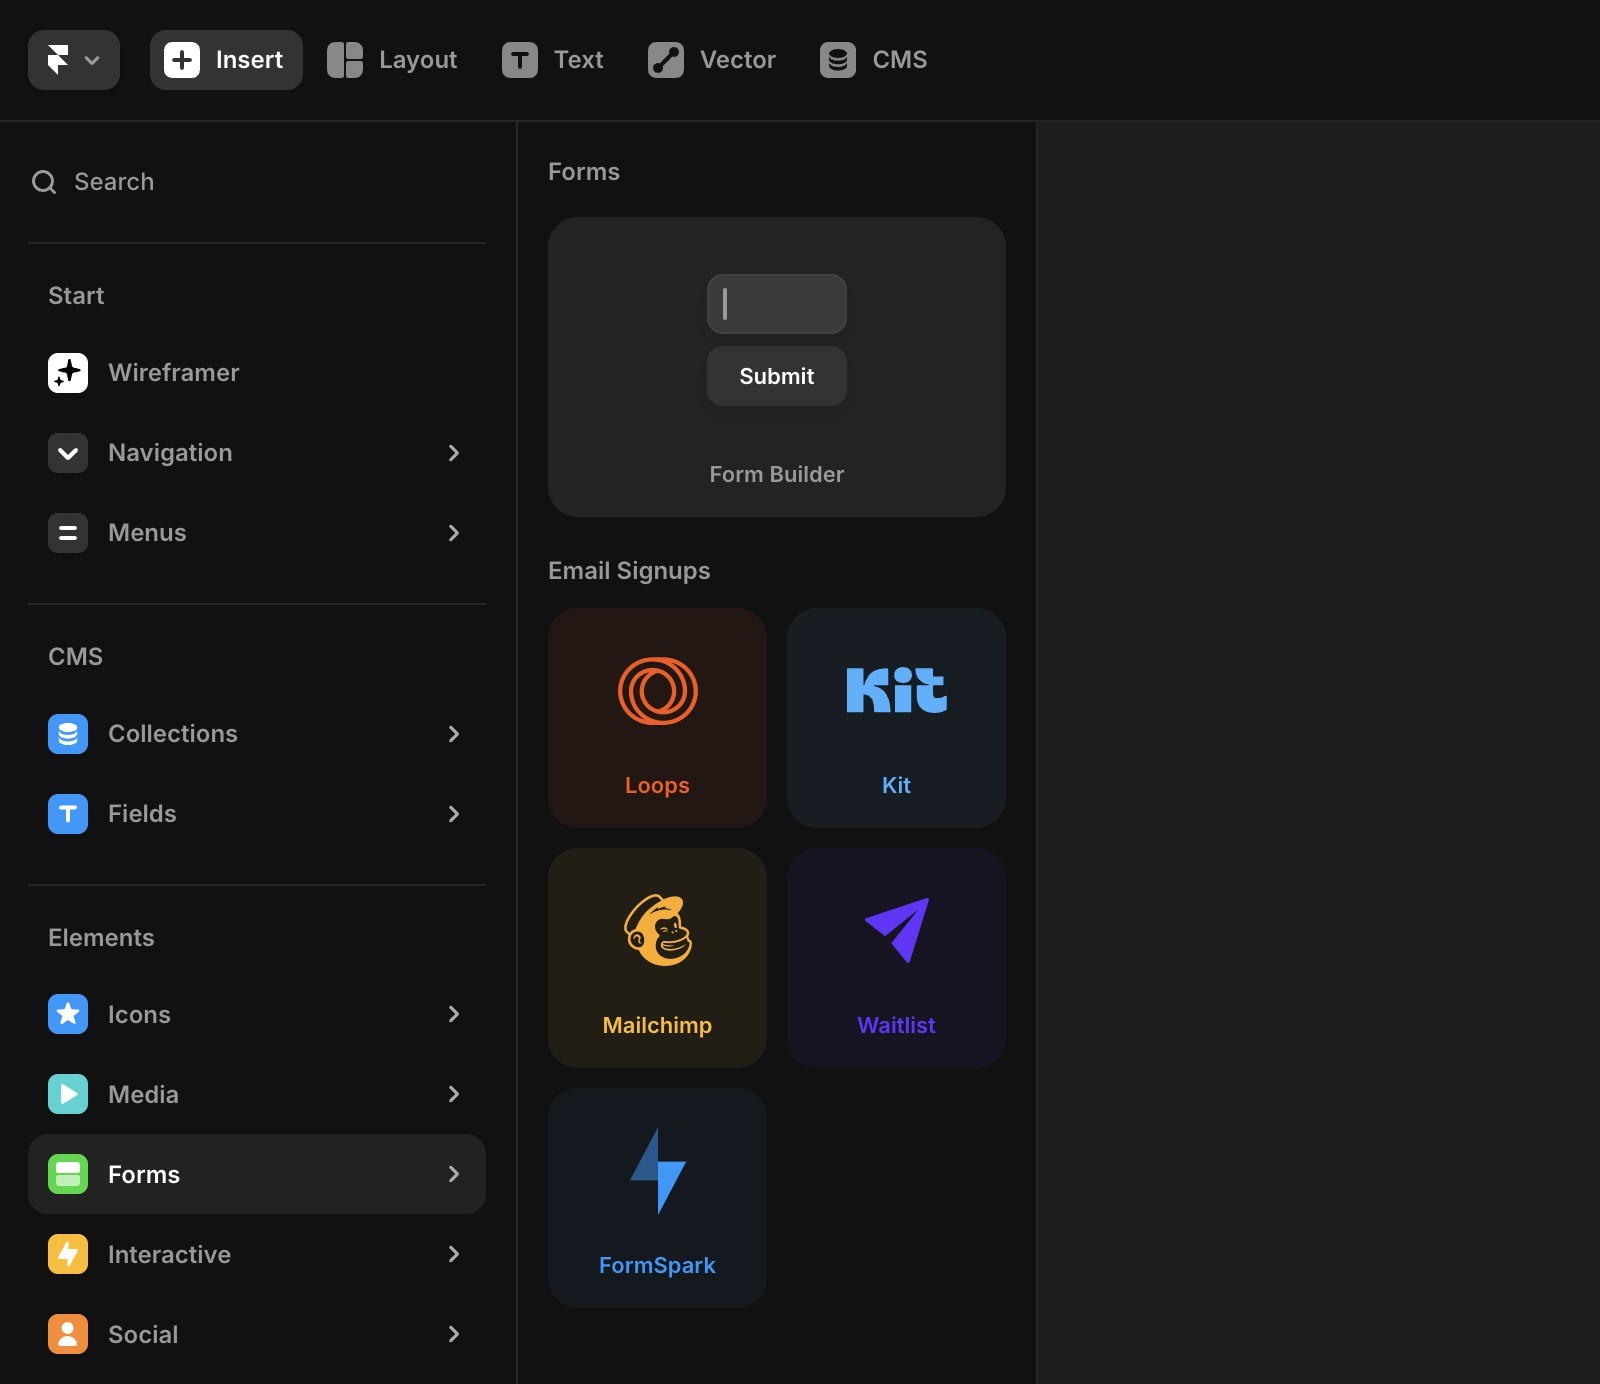Click the Text label in toolbar
1600x1384 pixels.
point(579,60)
